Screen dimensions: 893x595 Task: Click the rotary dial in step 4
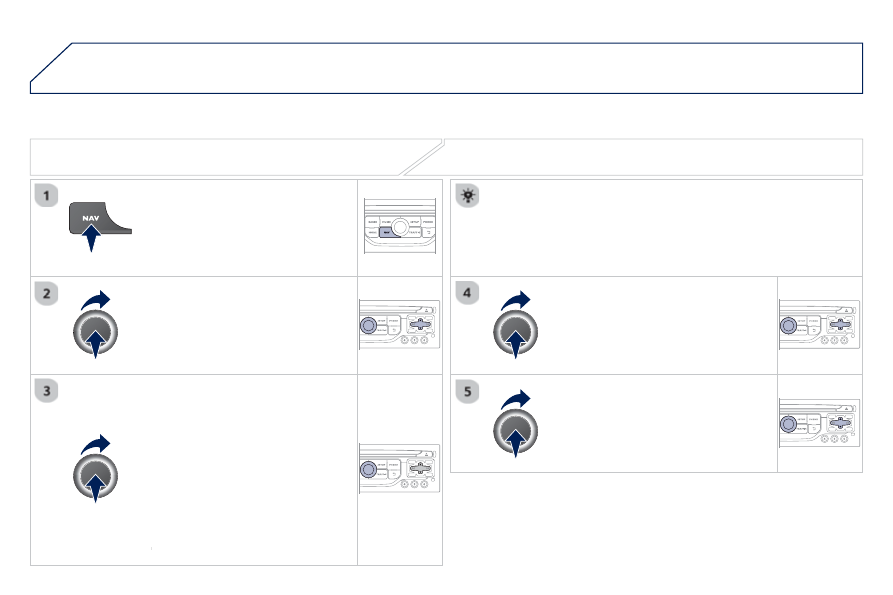515,333
